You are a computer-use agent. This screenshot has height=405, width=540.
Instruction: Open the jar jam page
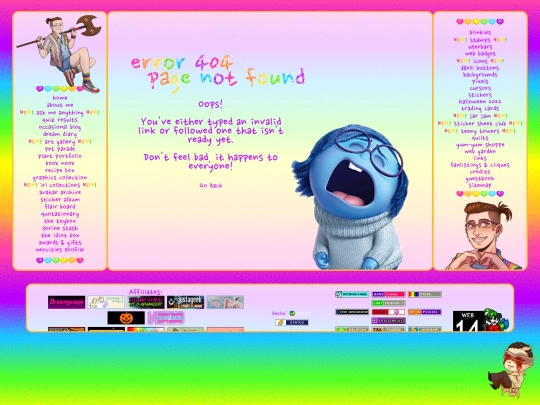pos(480,116)
